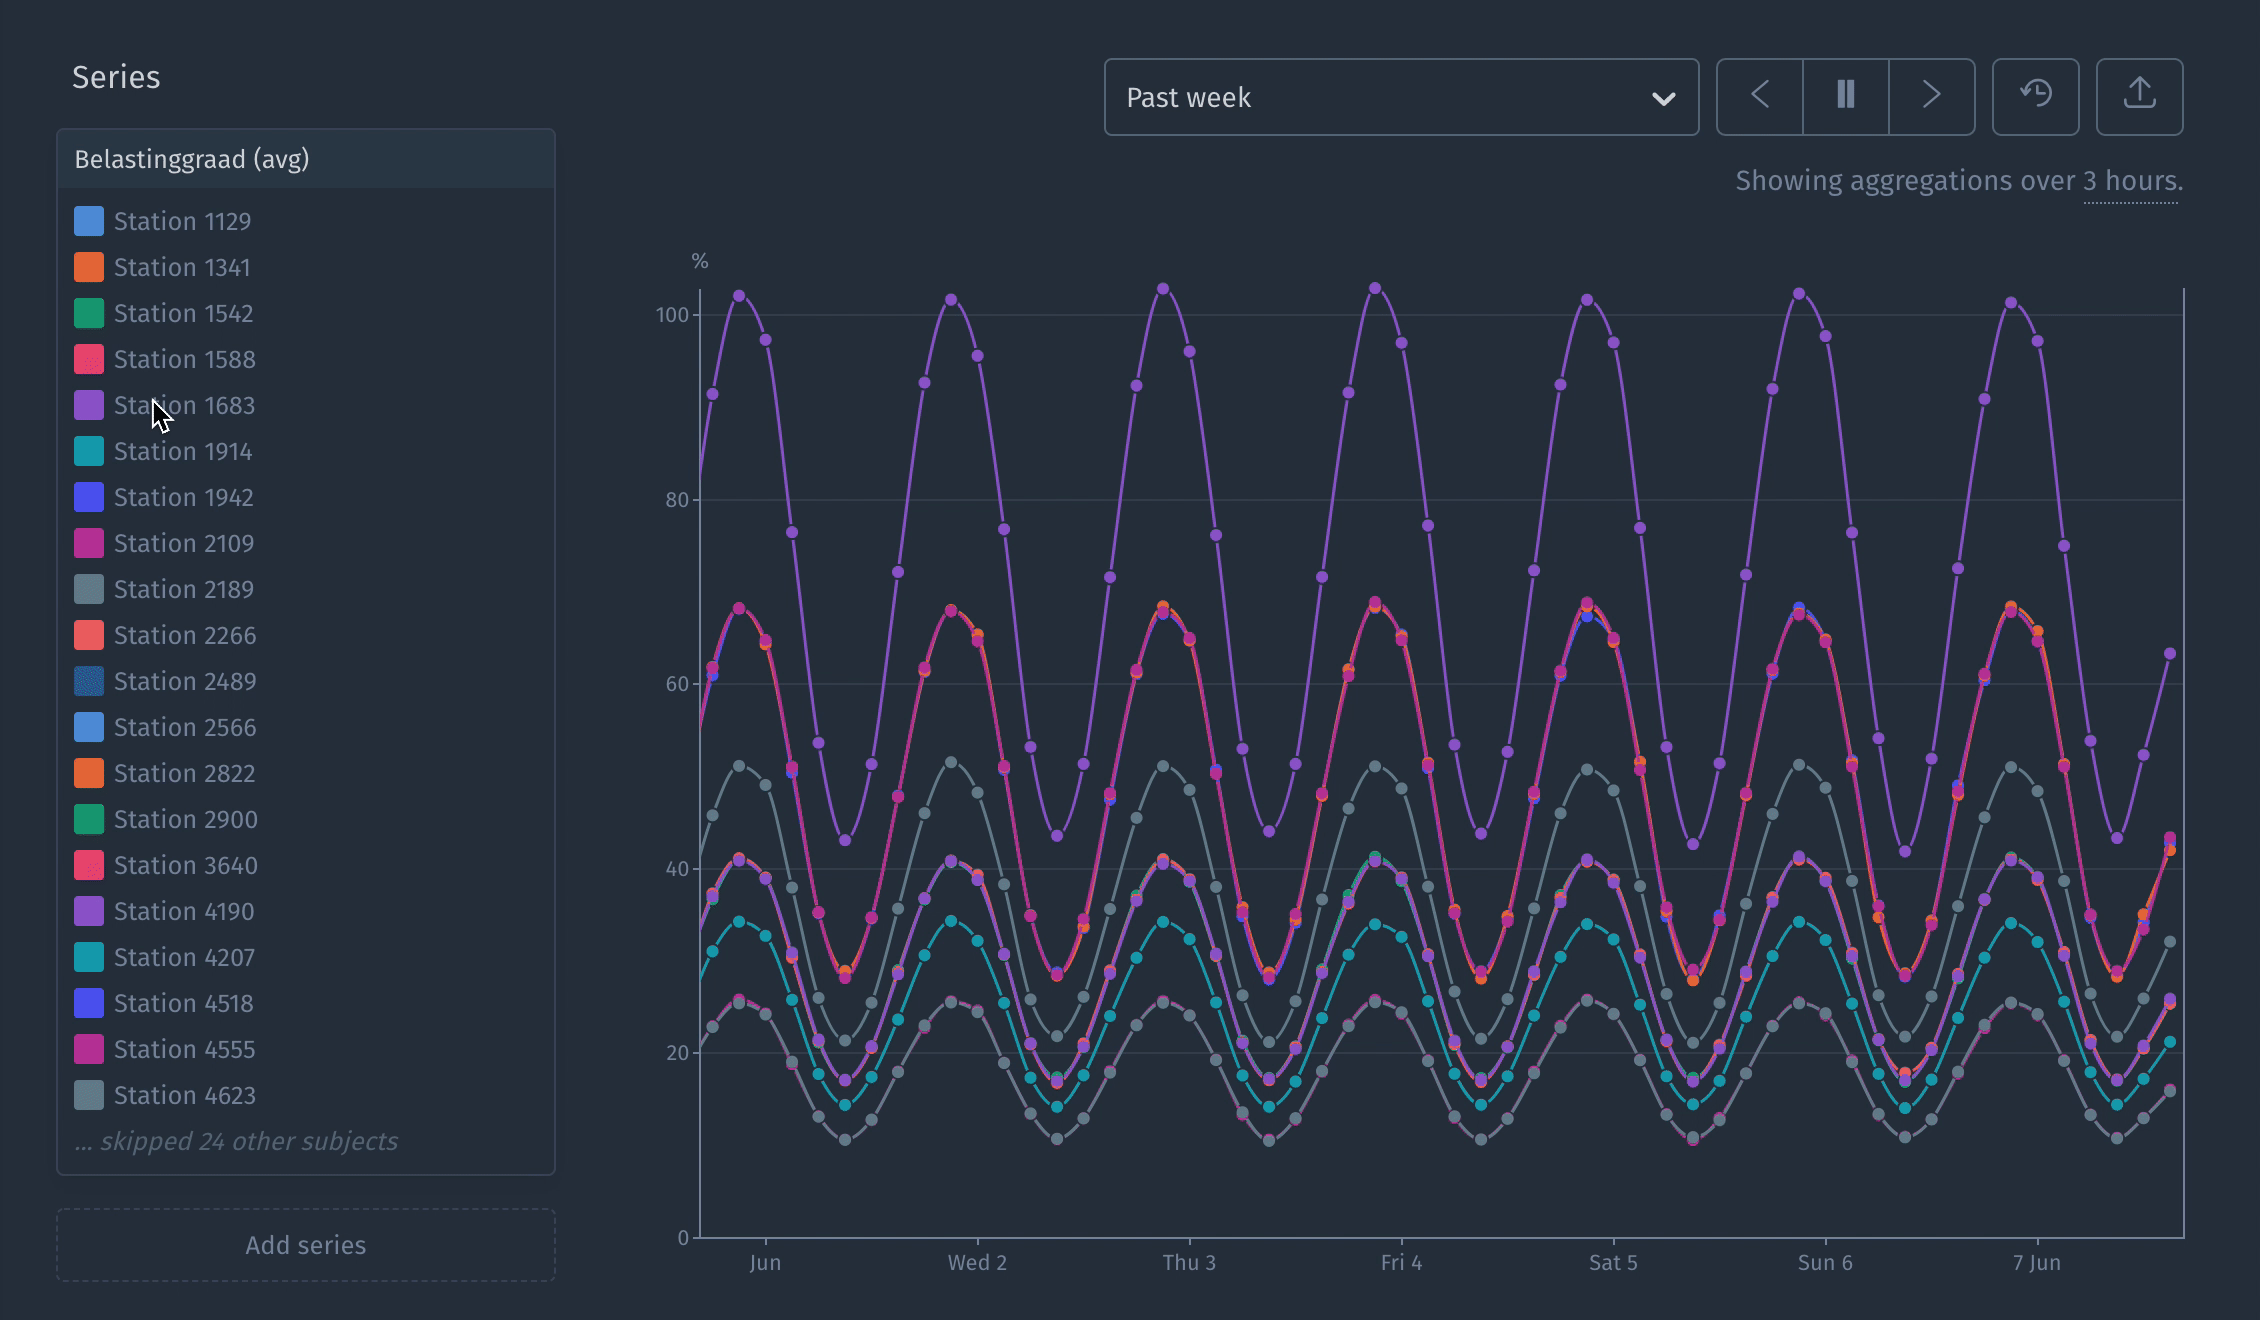Image resolution: width=2260 pixels, height=1320 pixels.
Task: Click the export/share upload icon
Action: click(x=2139, y=96)
